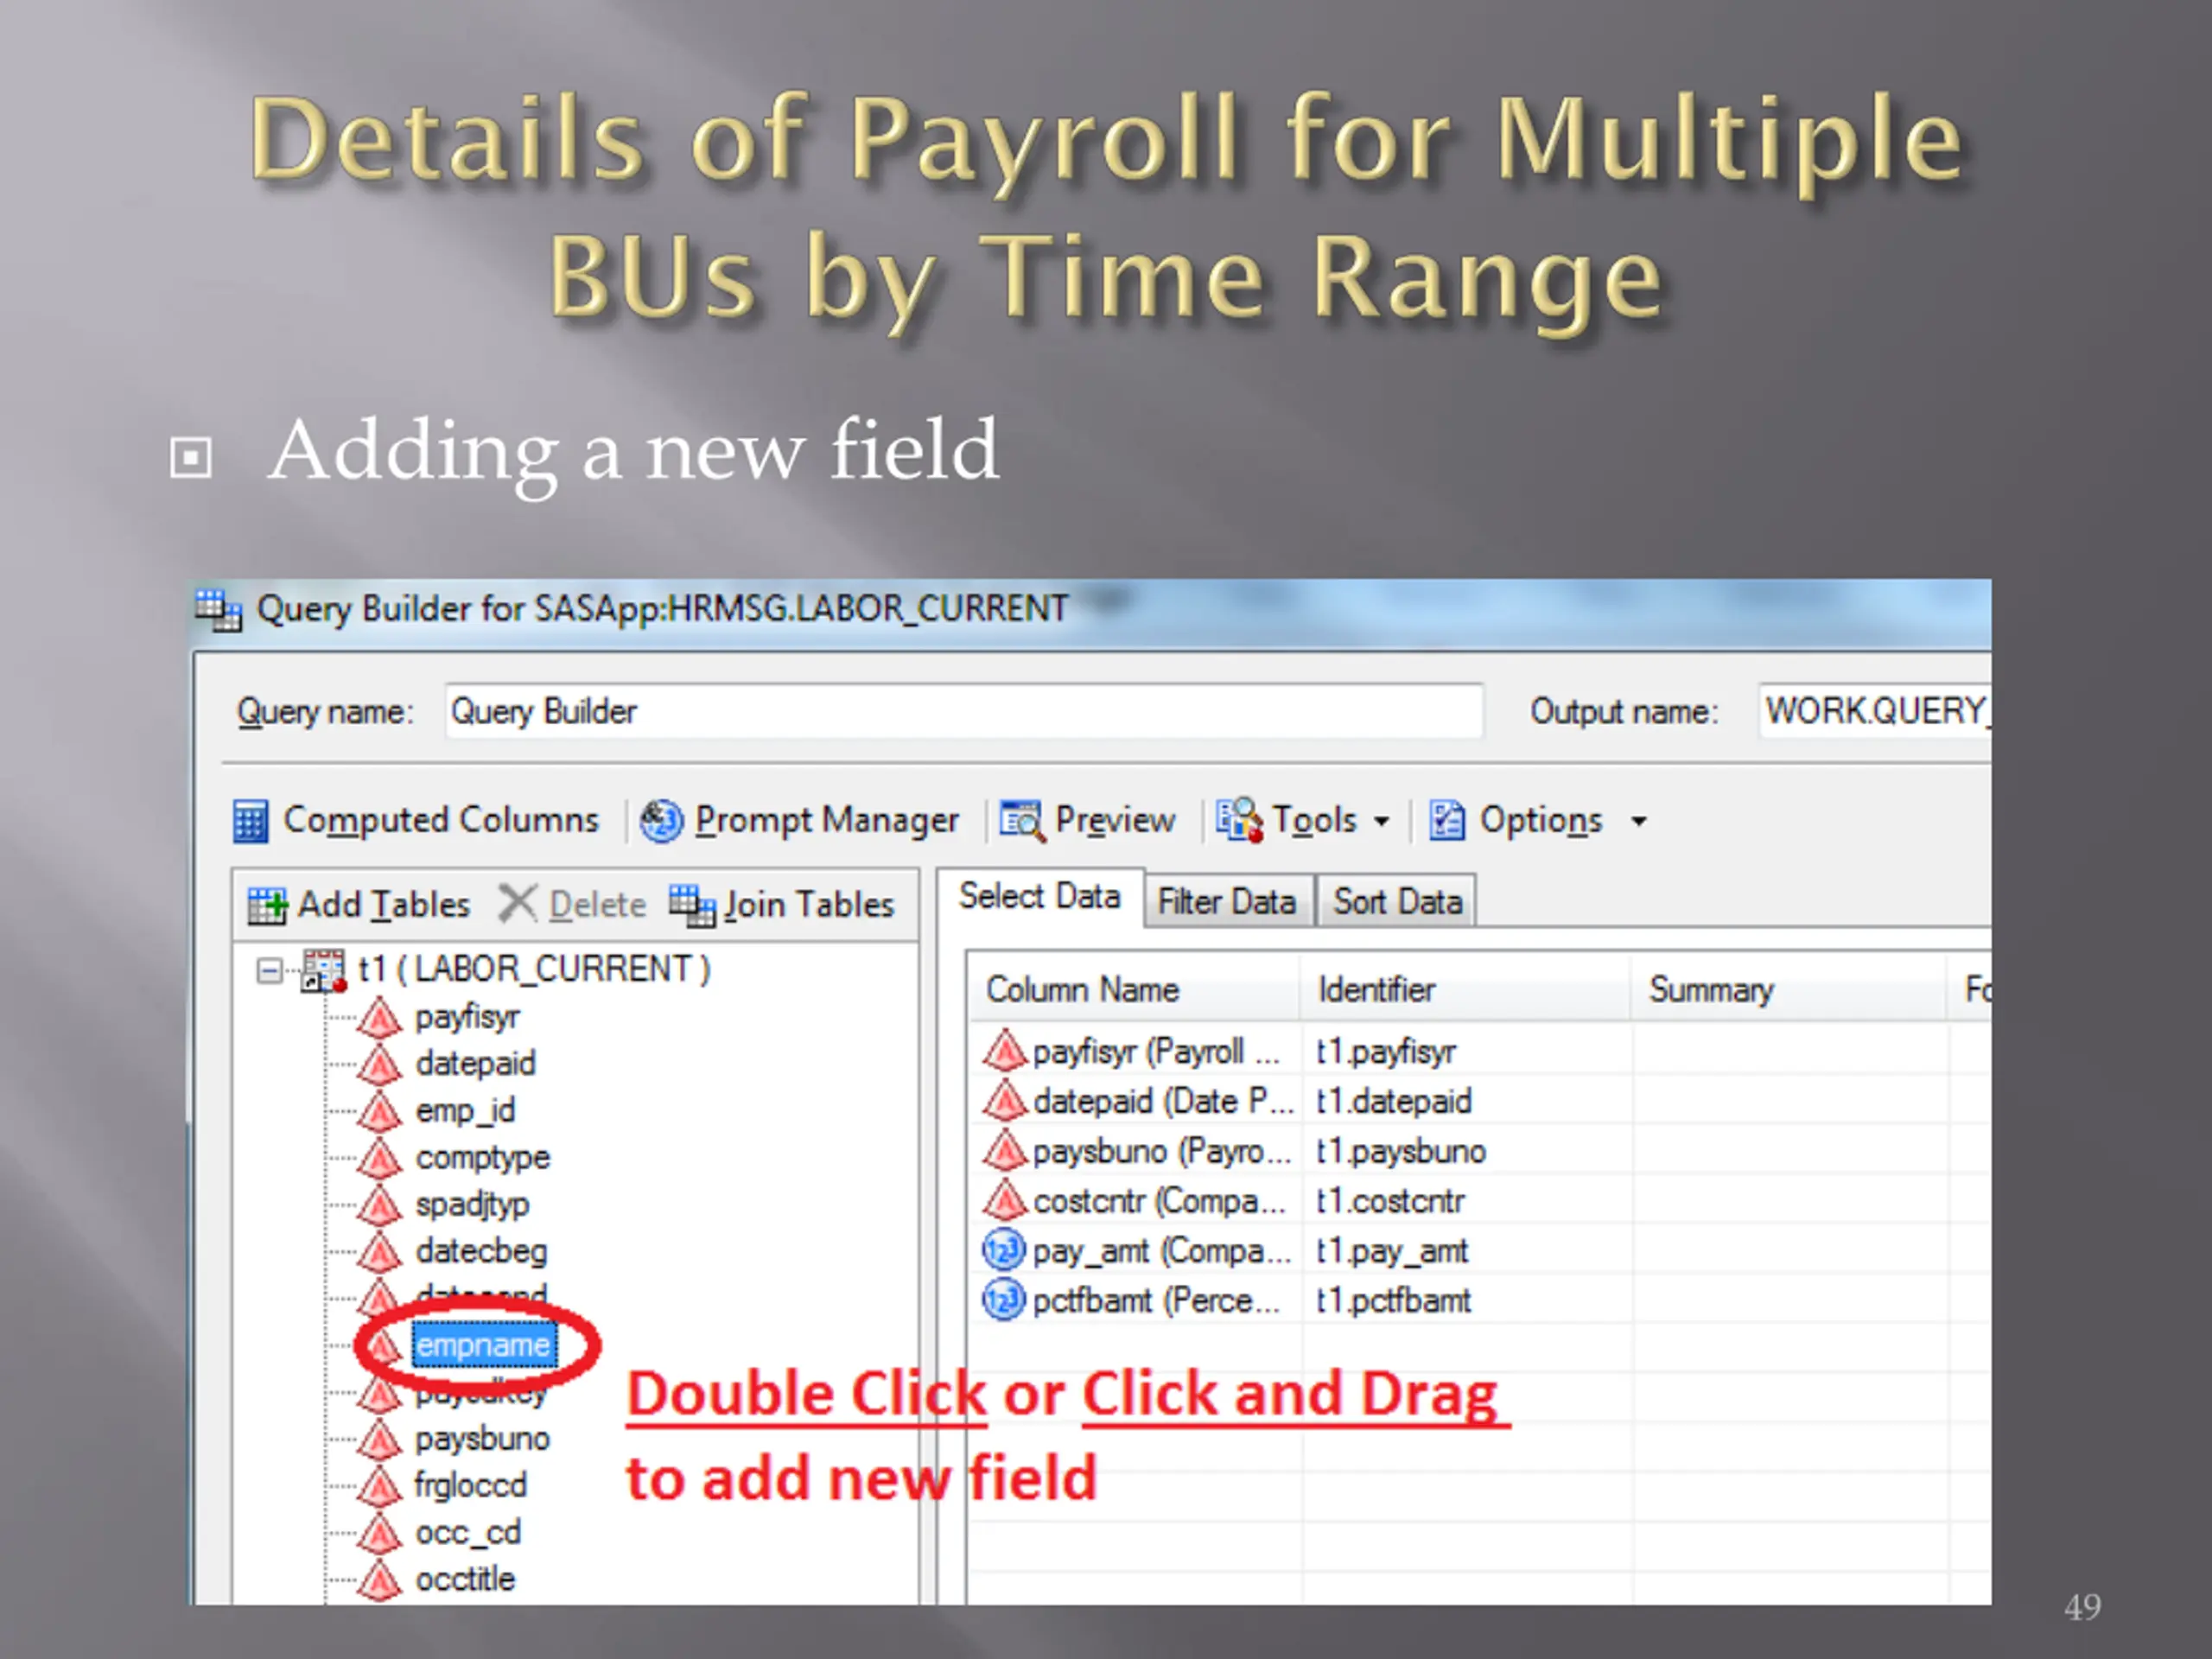Click the icon beside datecbeg in tree
Image resolution: width=2212 pixels, height=1659 pixels.
pyautogui.click(x=380, y=1252)
